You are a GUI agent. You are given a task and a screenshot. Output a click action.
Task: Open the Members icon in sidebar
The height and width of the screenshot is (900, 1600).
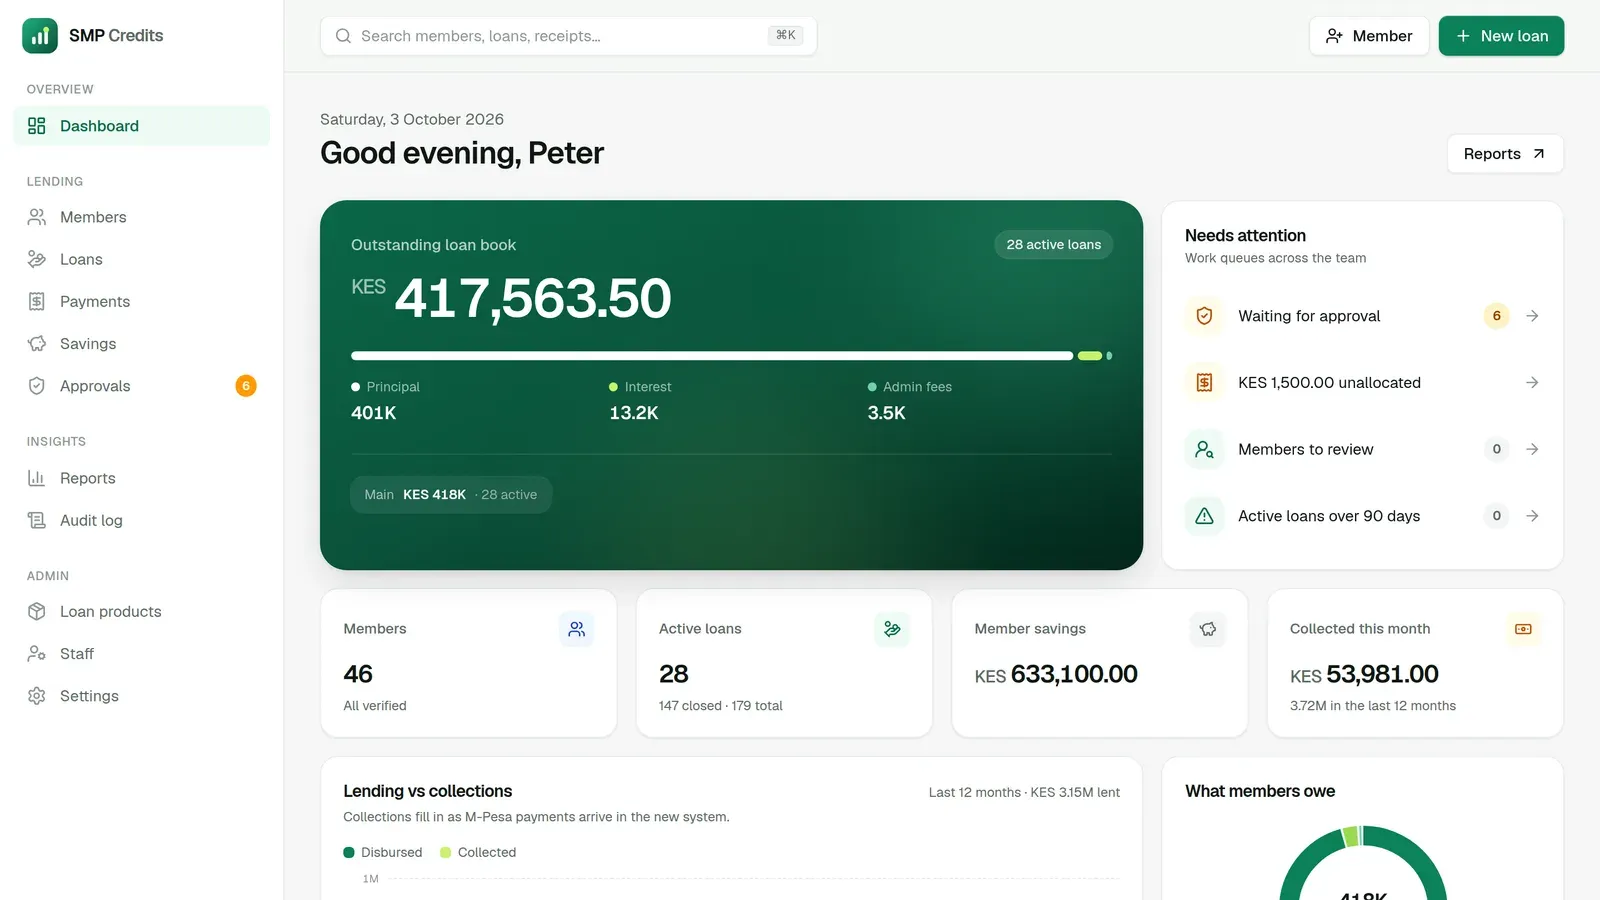tap(37, 217)
